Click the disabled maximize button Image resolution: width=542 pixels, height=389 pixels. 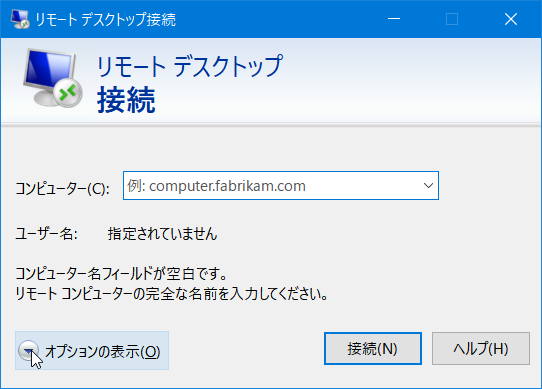point(452,19)
